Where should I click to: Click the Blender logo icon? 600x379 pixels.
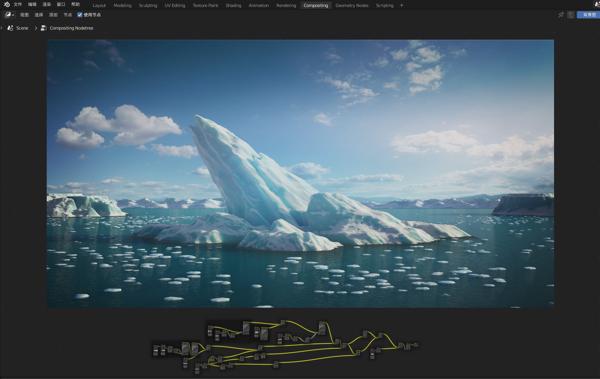pos(7,4)
